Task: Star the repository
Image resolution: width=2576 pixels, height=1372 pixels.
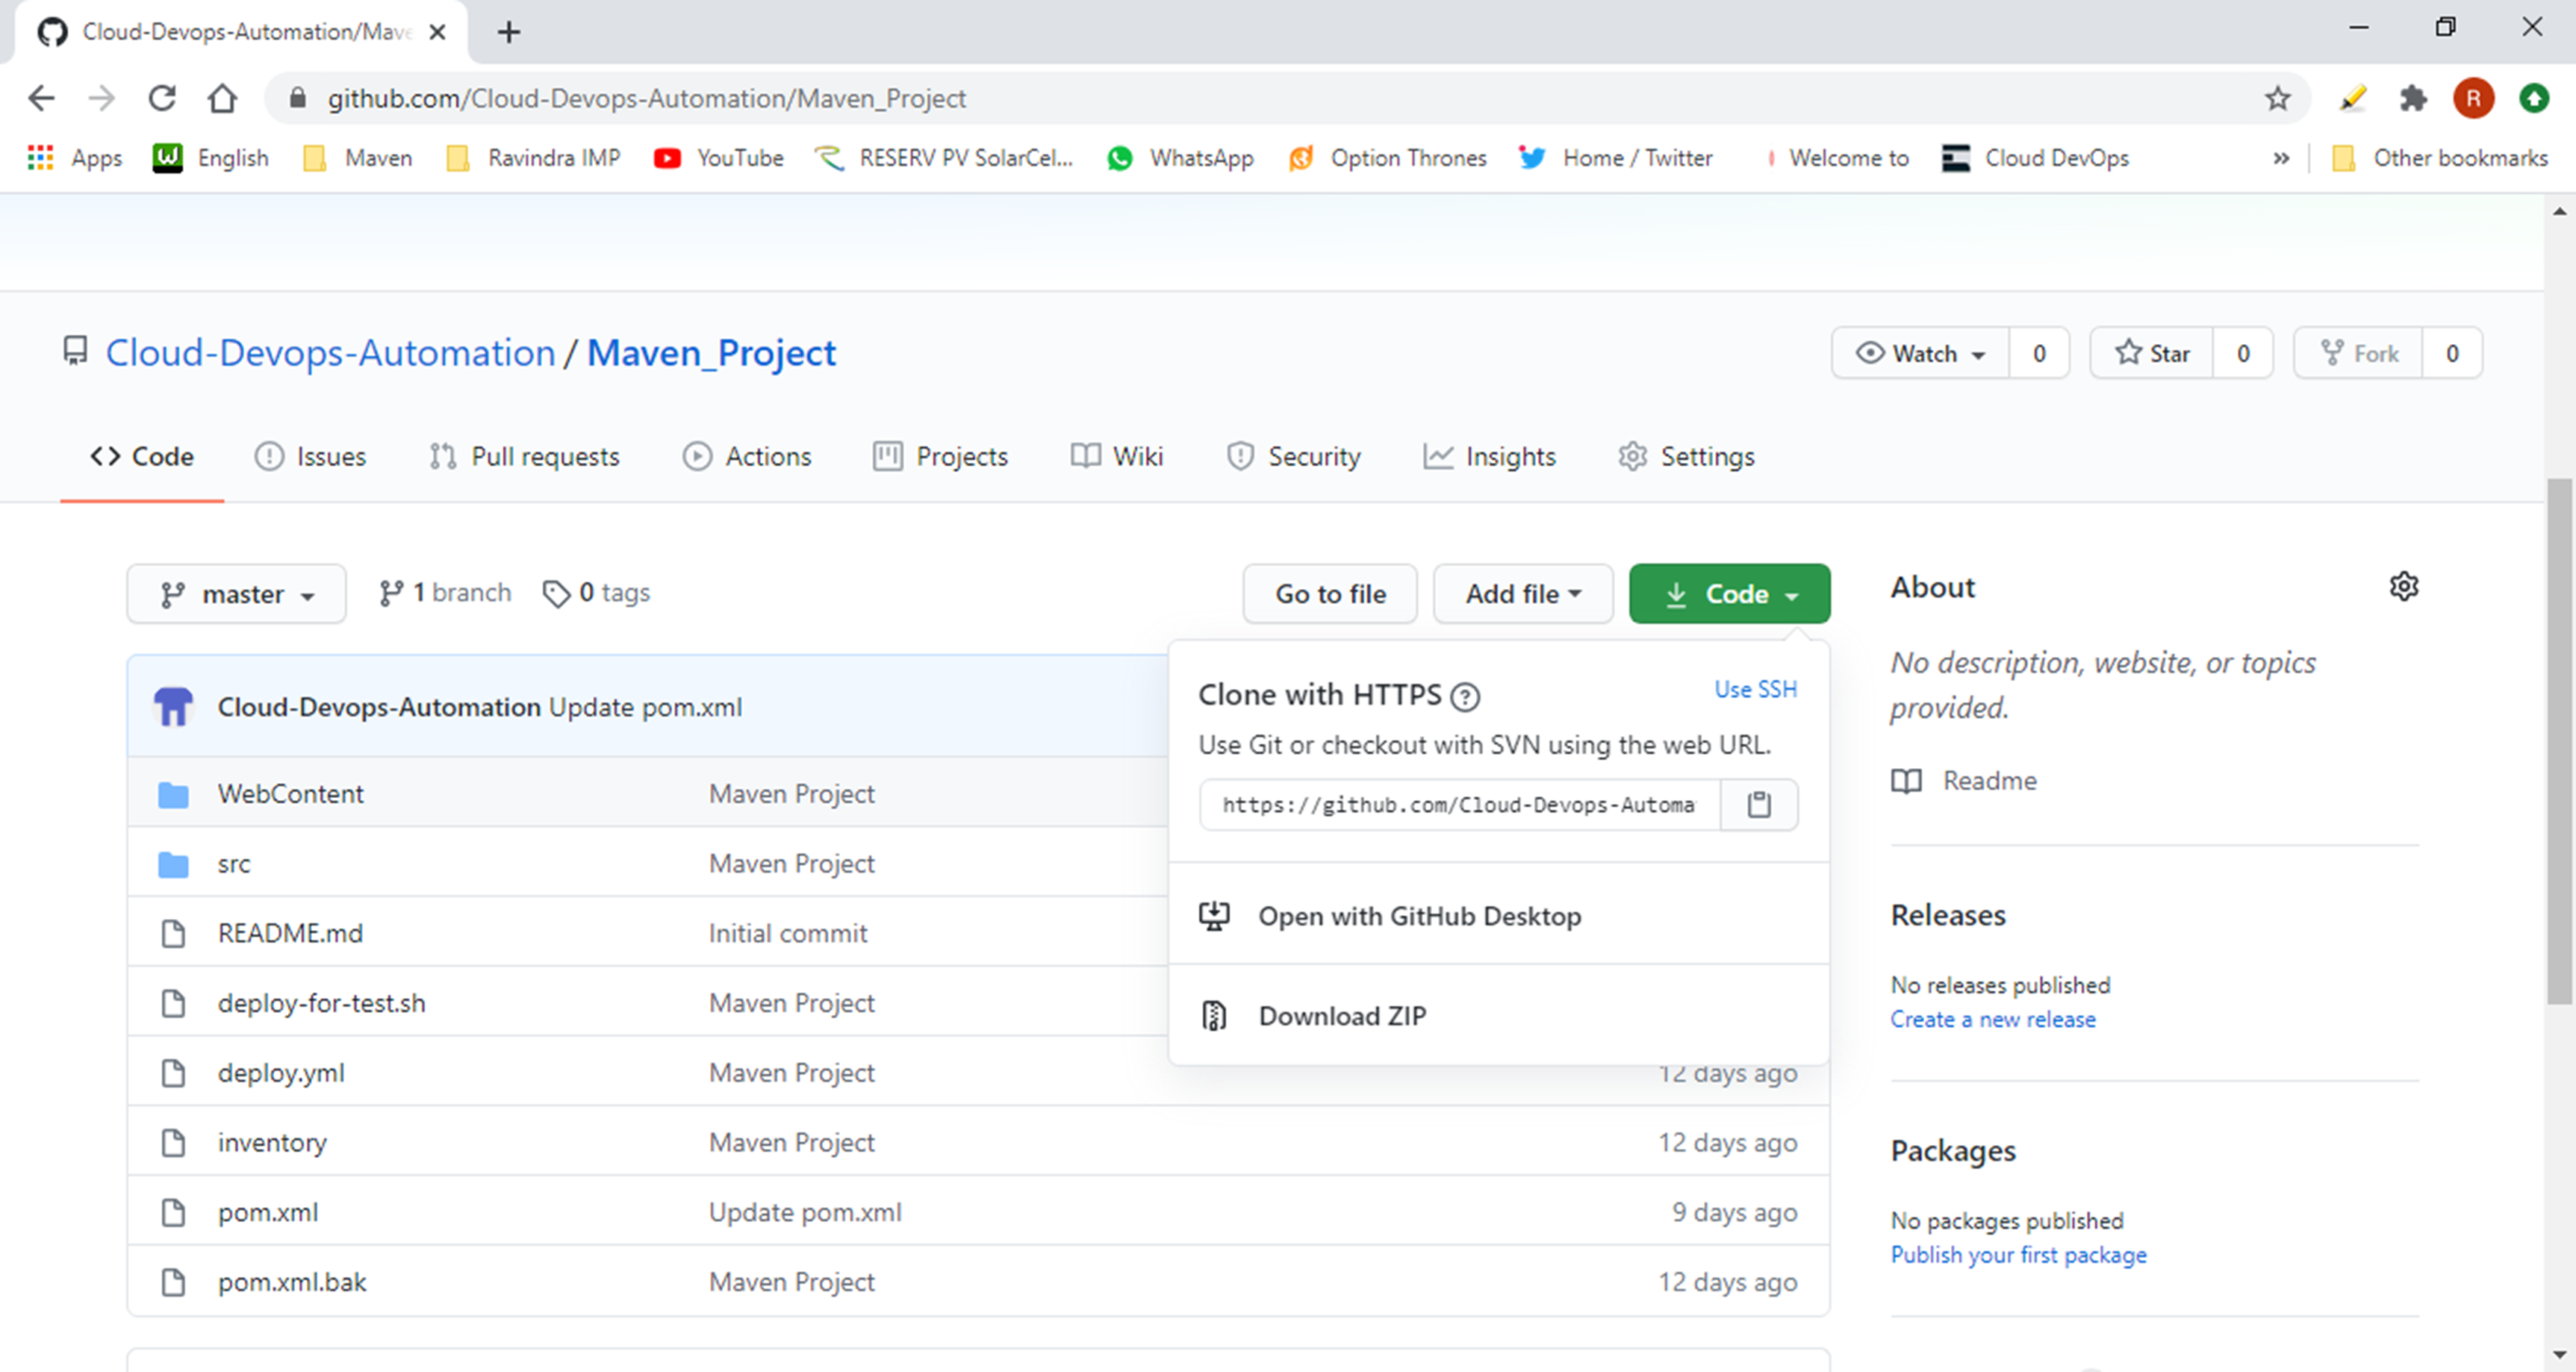Action: tap(2151, 352)
